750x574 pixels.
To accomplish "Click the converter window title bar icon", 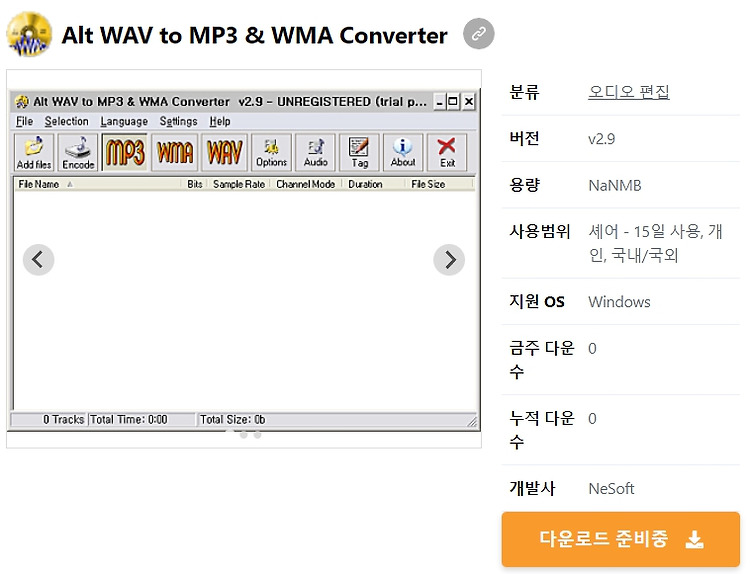I will [x=22, y=102].
